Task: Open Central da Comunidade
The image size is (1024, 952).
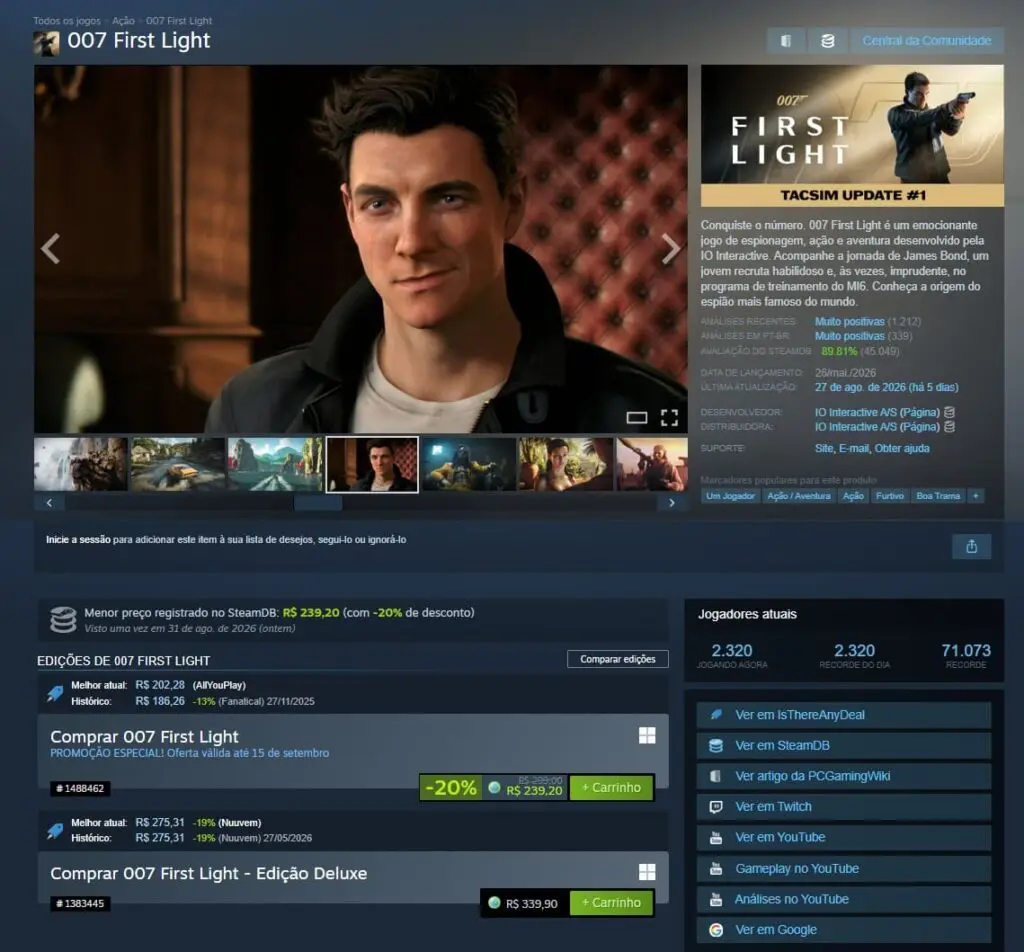Action: click(x=926, y=40)
